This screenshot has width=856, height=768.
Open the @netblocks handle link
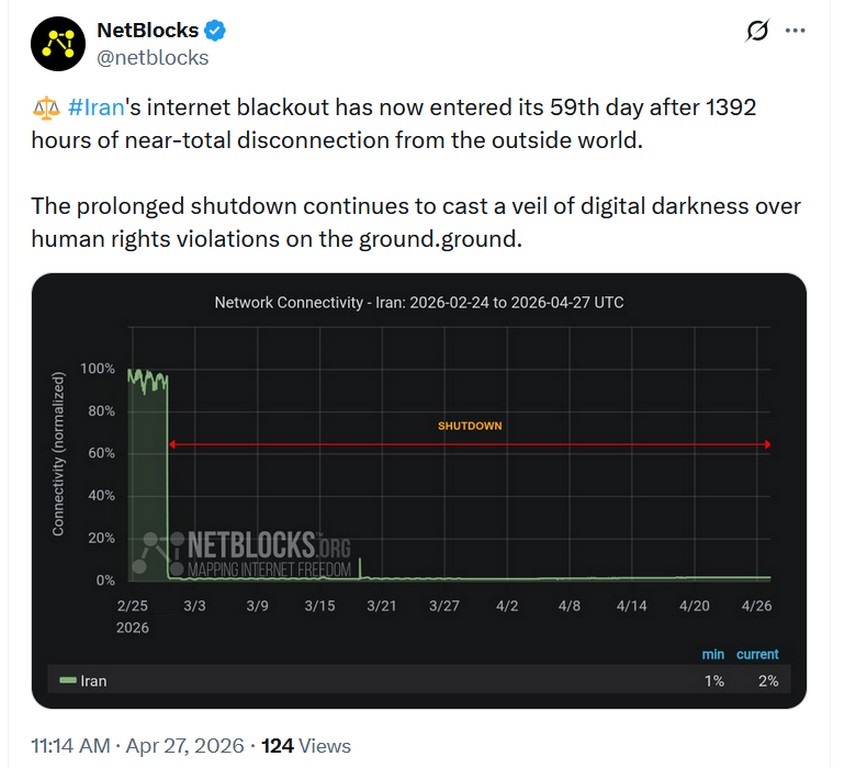[x=152, y=57]
